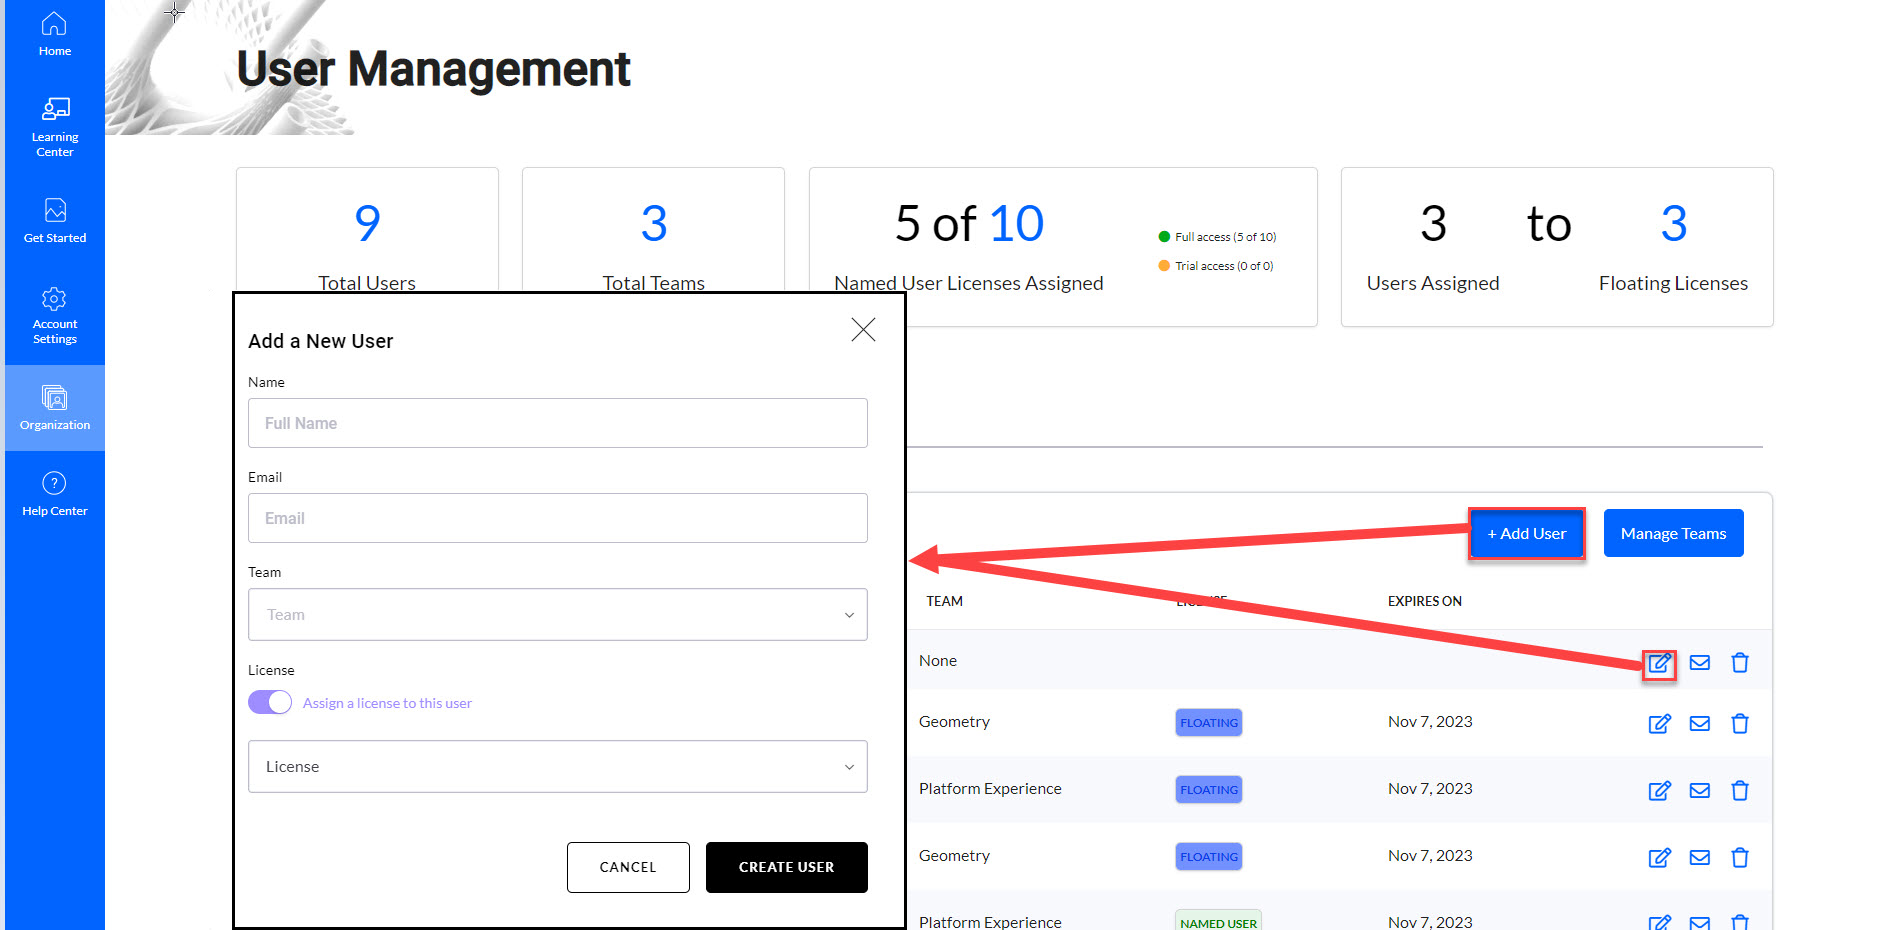
Task: Delete the second Geometry row user
Action: pos(1740,857)
